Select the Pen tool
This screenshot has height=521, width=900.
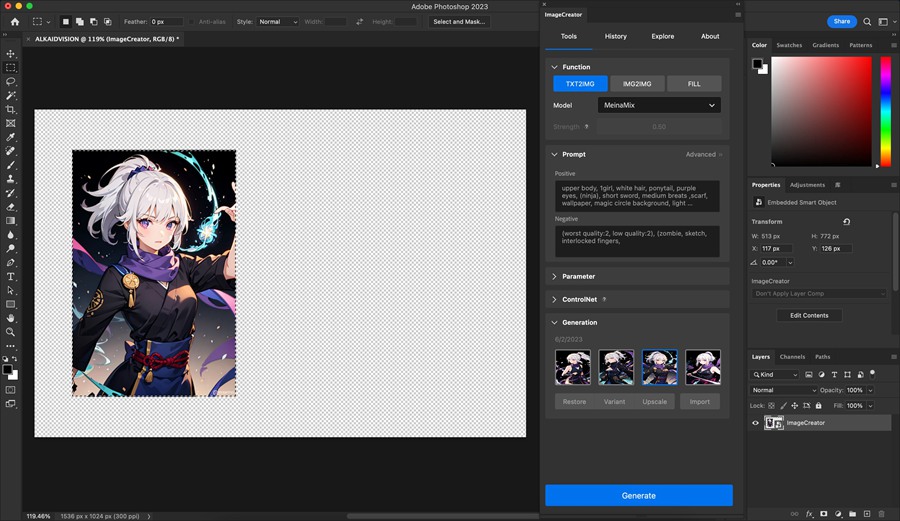[10, 263]
